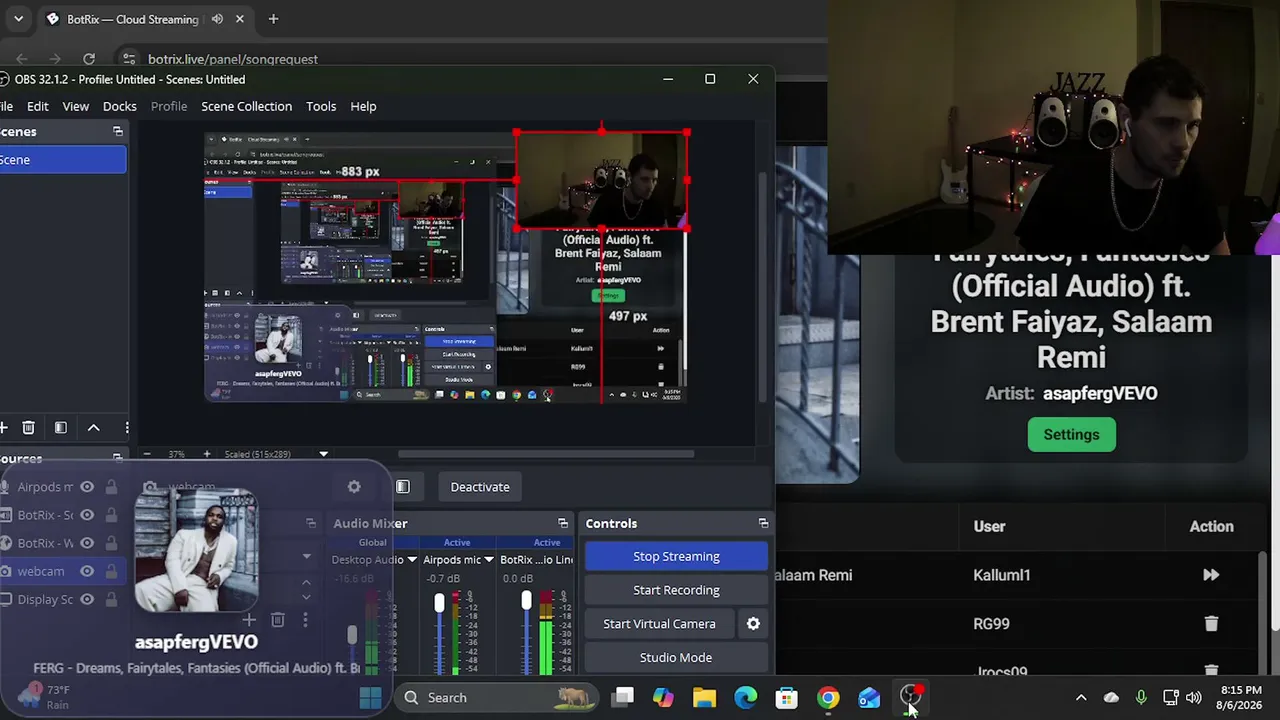Screen dimensions: 1280x720
Task: Zoom in the OBS preview
Action: (207, 454)
